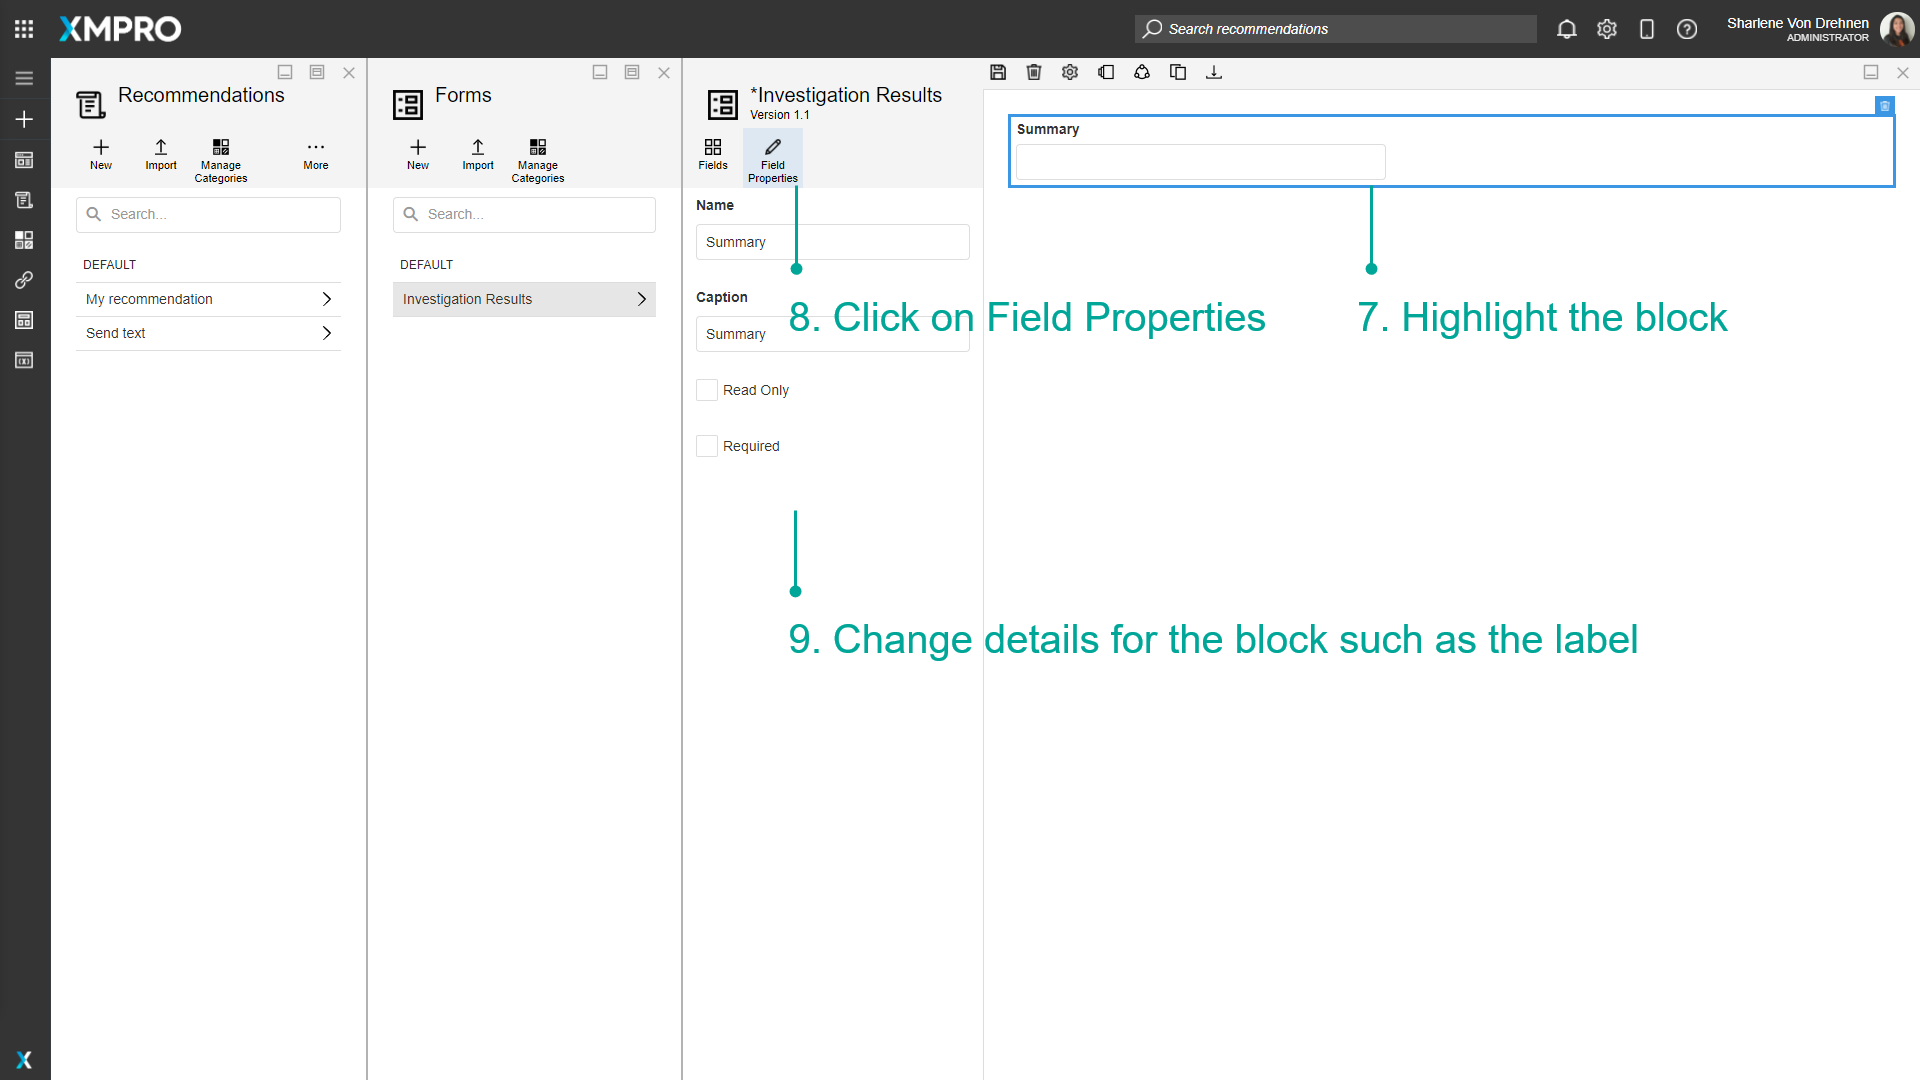Click Manage Categories under Recommendations
The width and height of the screenshot is (1920, 1080).
point(220,158)
